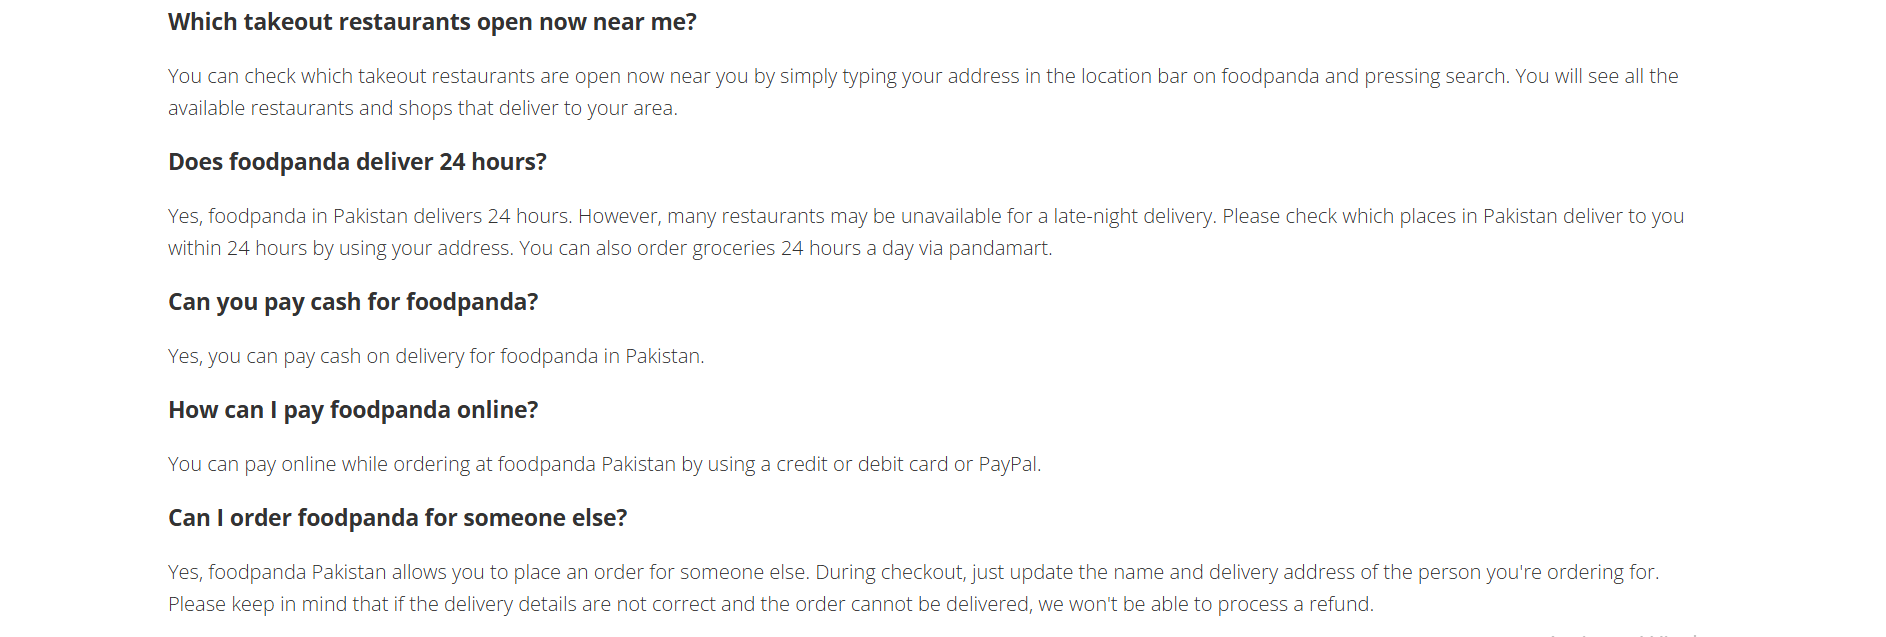
Task: Click the 'Can I order foodpanda for someone else?' heading
Action: 398,518
